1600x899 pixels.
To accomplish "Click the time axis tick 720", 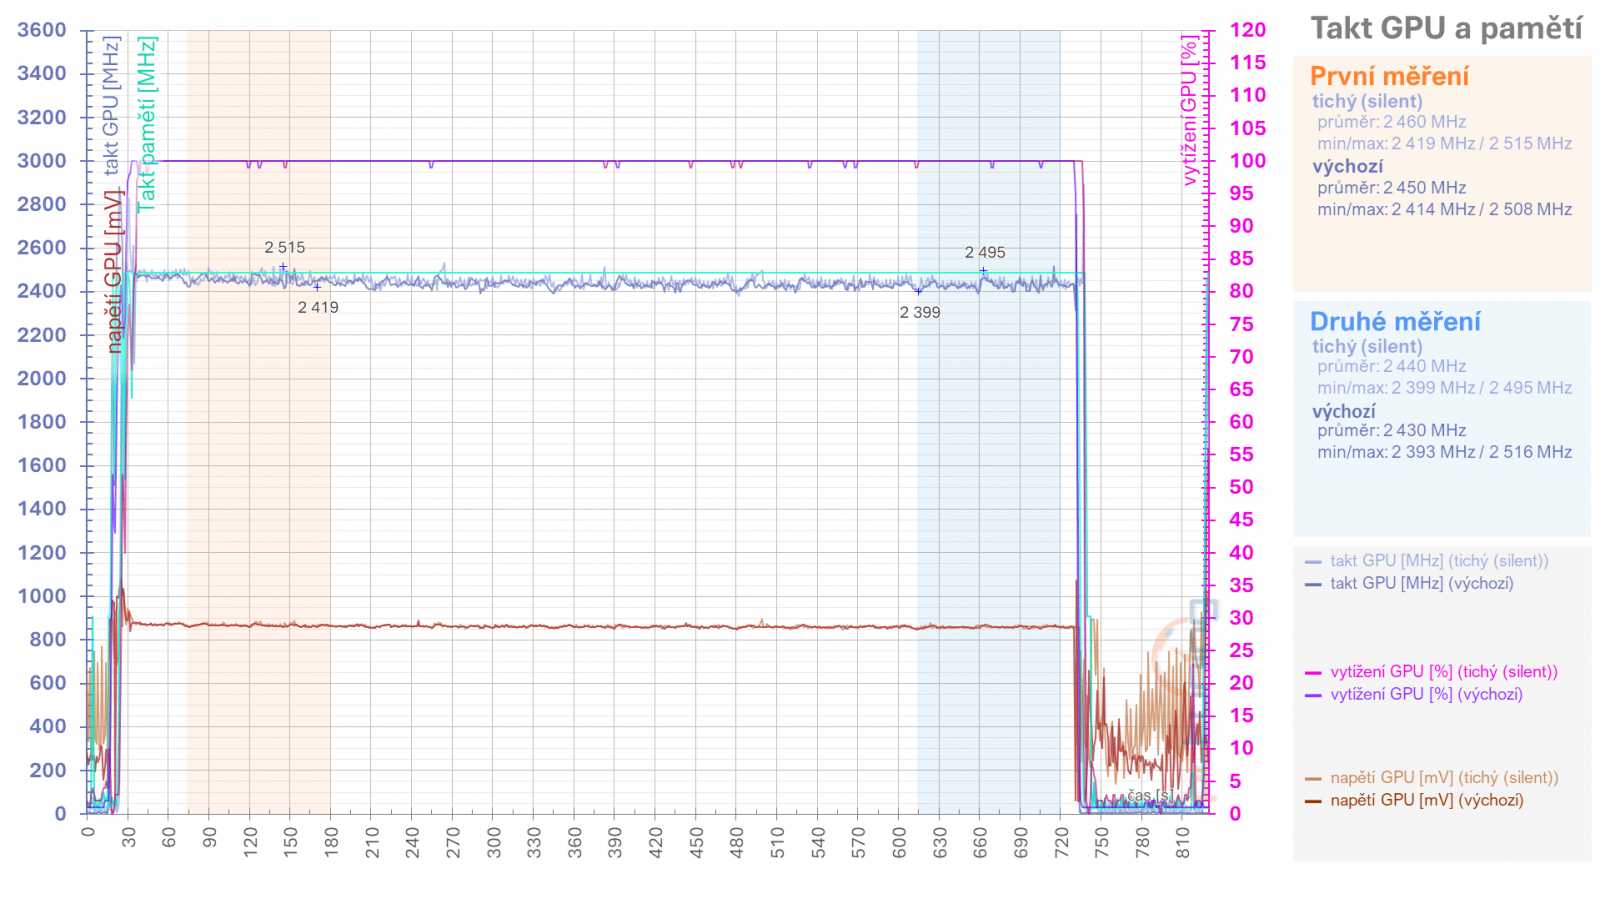I will click(x=1061, y=840).
